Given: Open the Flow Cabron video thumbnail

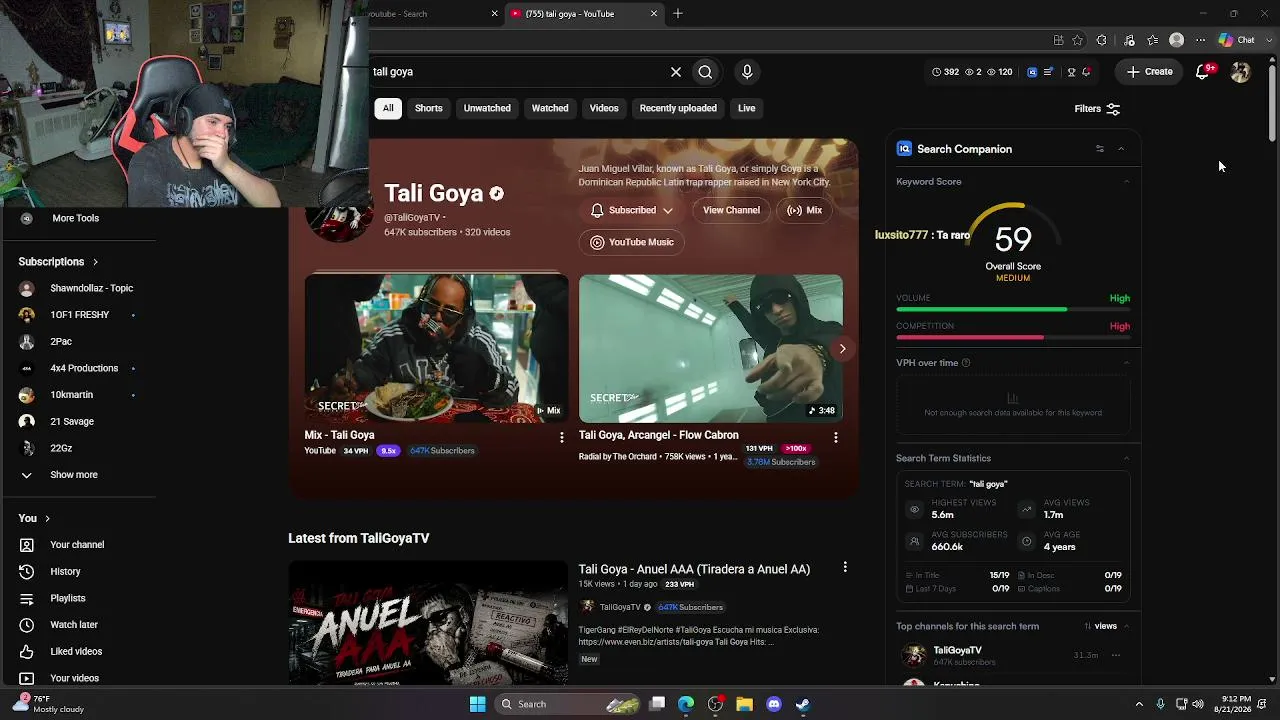Looking at the screenshot, I should click(x=711, y=349).
